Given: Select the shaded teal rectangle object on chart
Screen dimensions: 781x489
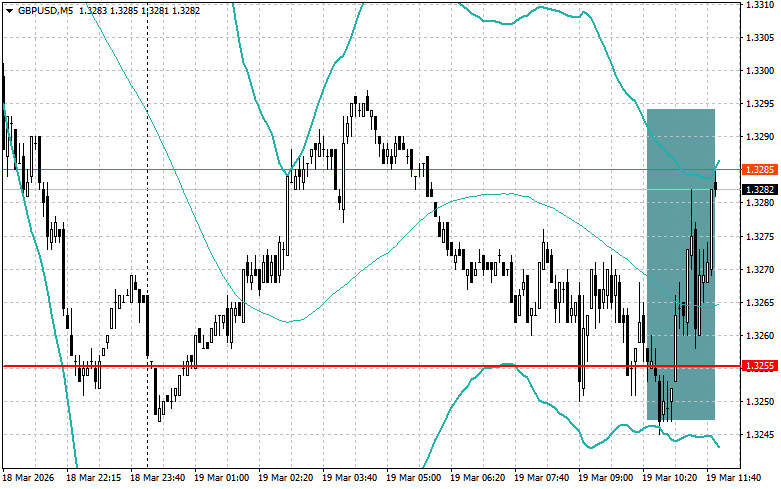Looking at the screenshot, I should (680, 264).
